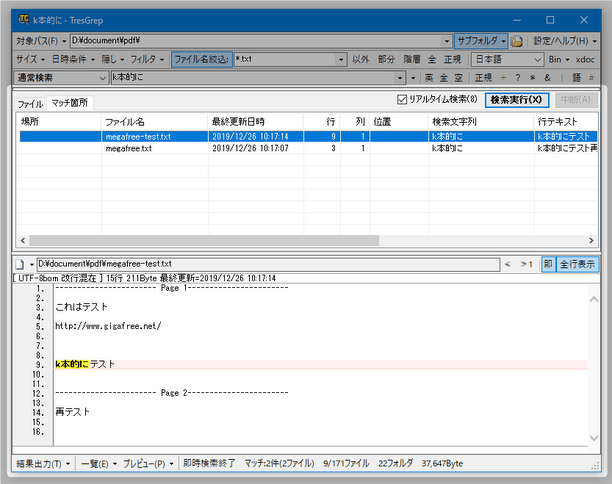Viewport: 612px width, 484px height.
Task: Open 日本語 encoding combo box
Action: coord(507,59)
